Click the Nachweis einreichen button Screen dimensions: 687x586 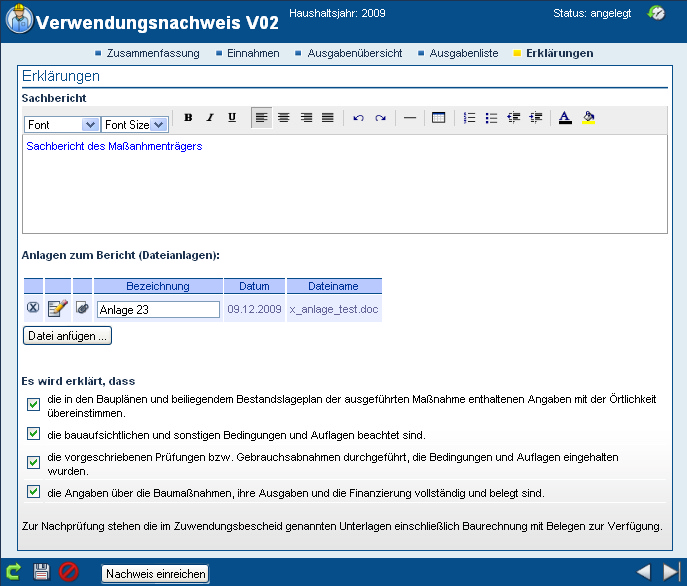(156, 574)
